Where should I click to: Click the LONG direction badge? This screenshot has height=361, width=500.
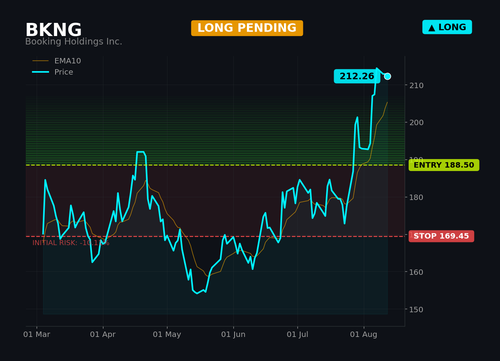pos(447,27)
